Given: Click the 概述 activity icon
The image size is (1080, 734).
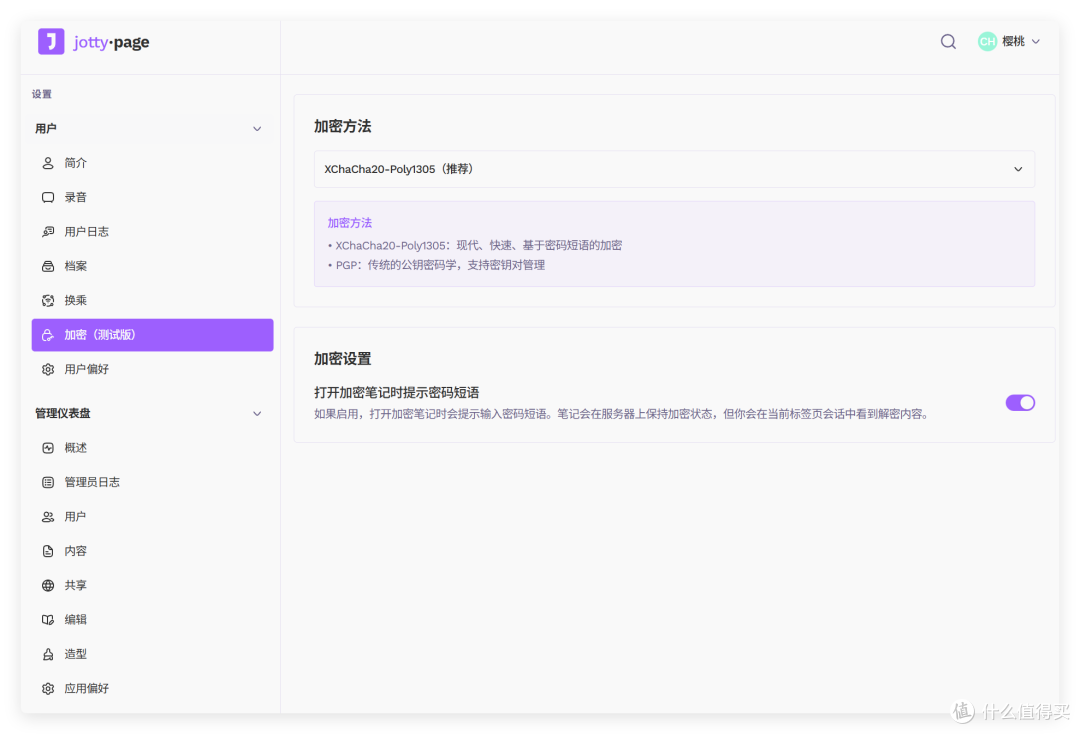Looking at the screenshot, I should [48, 448].
